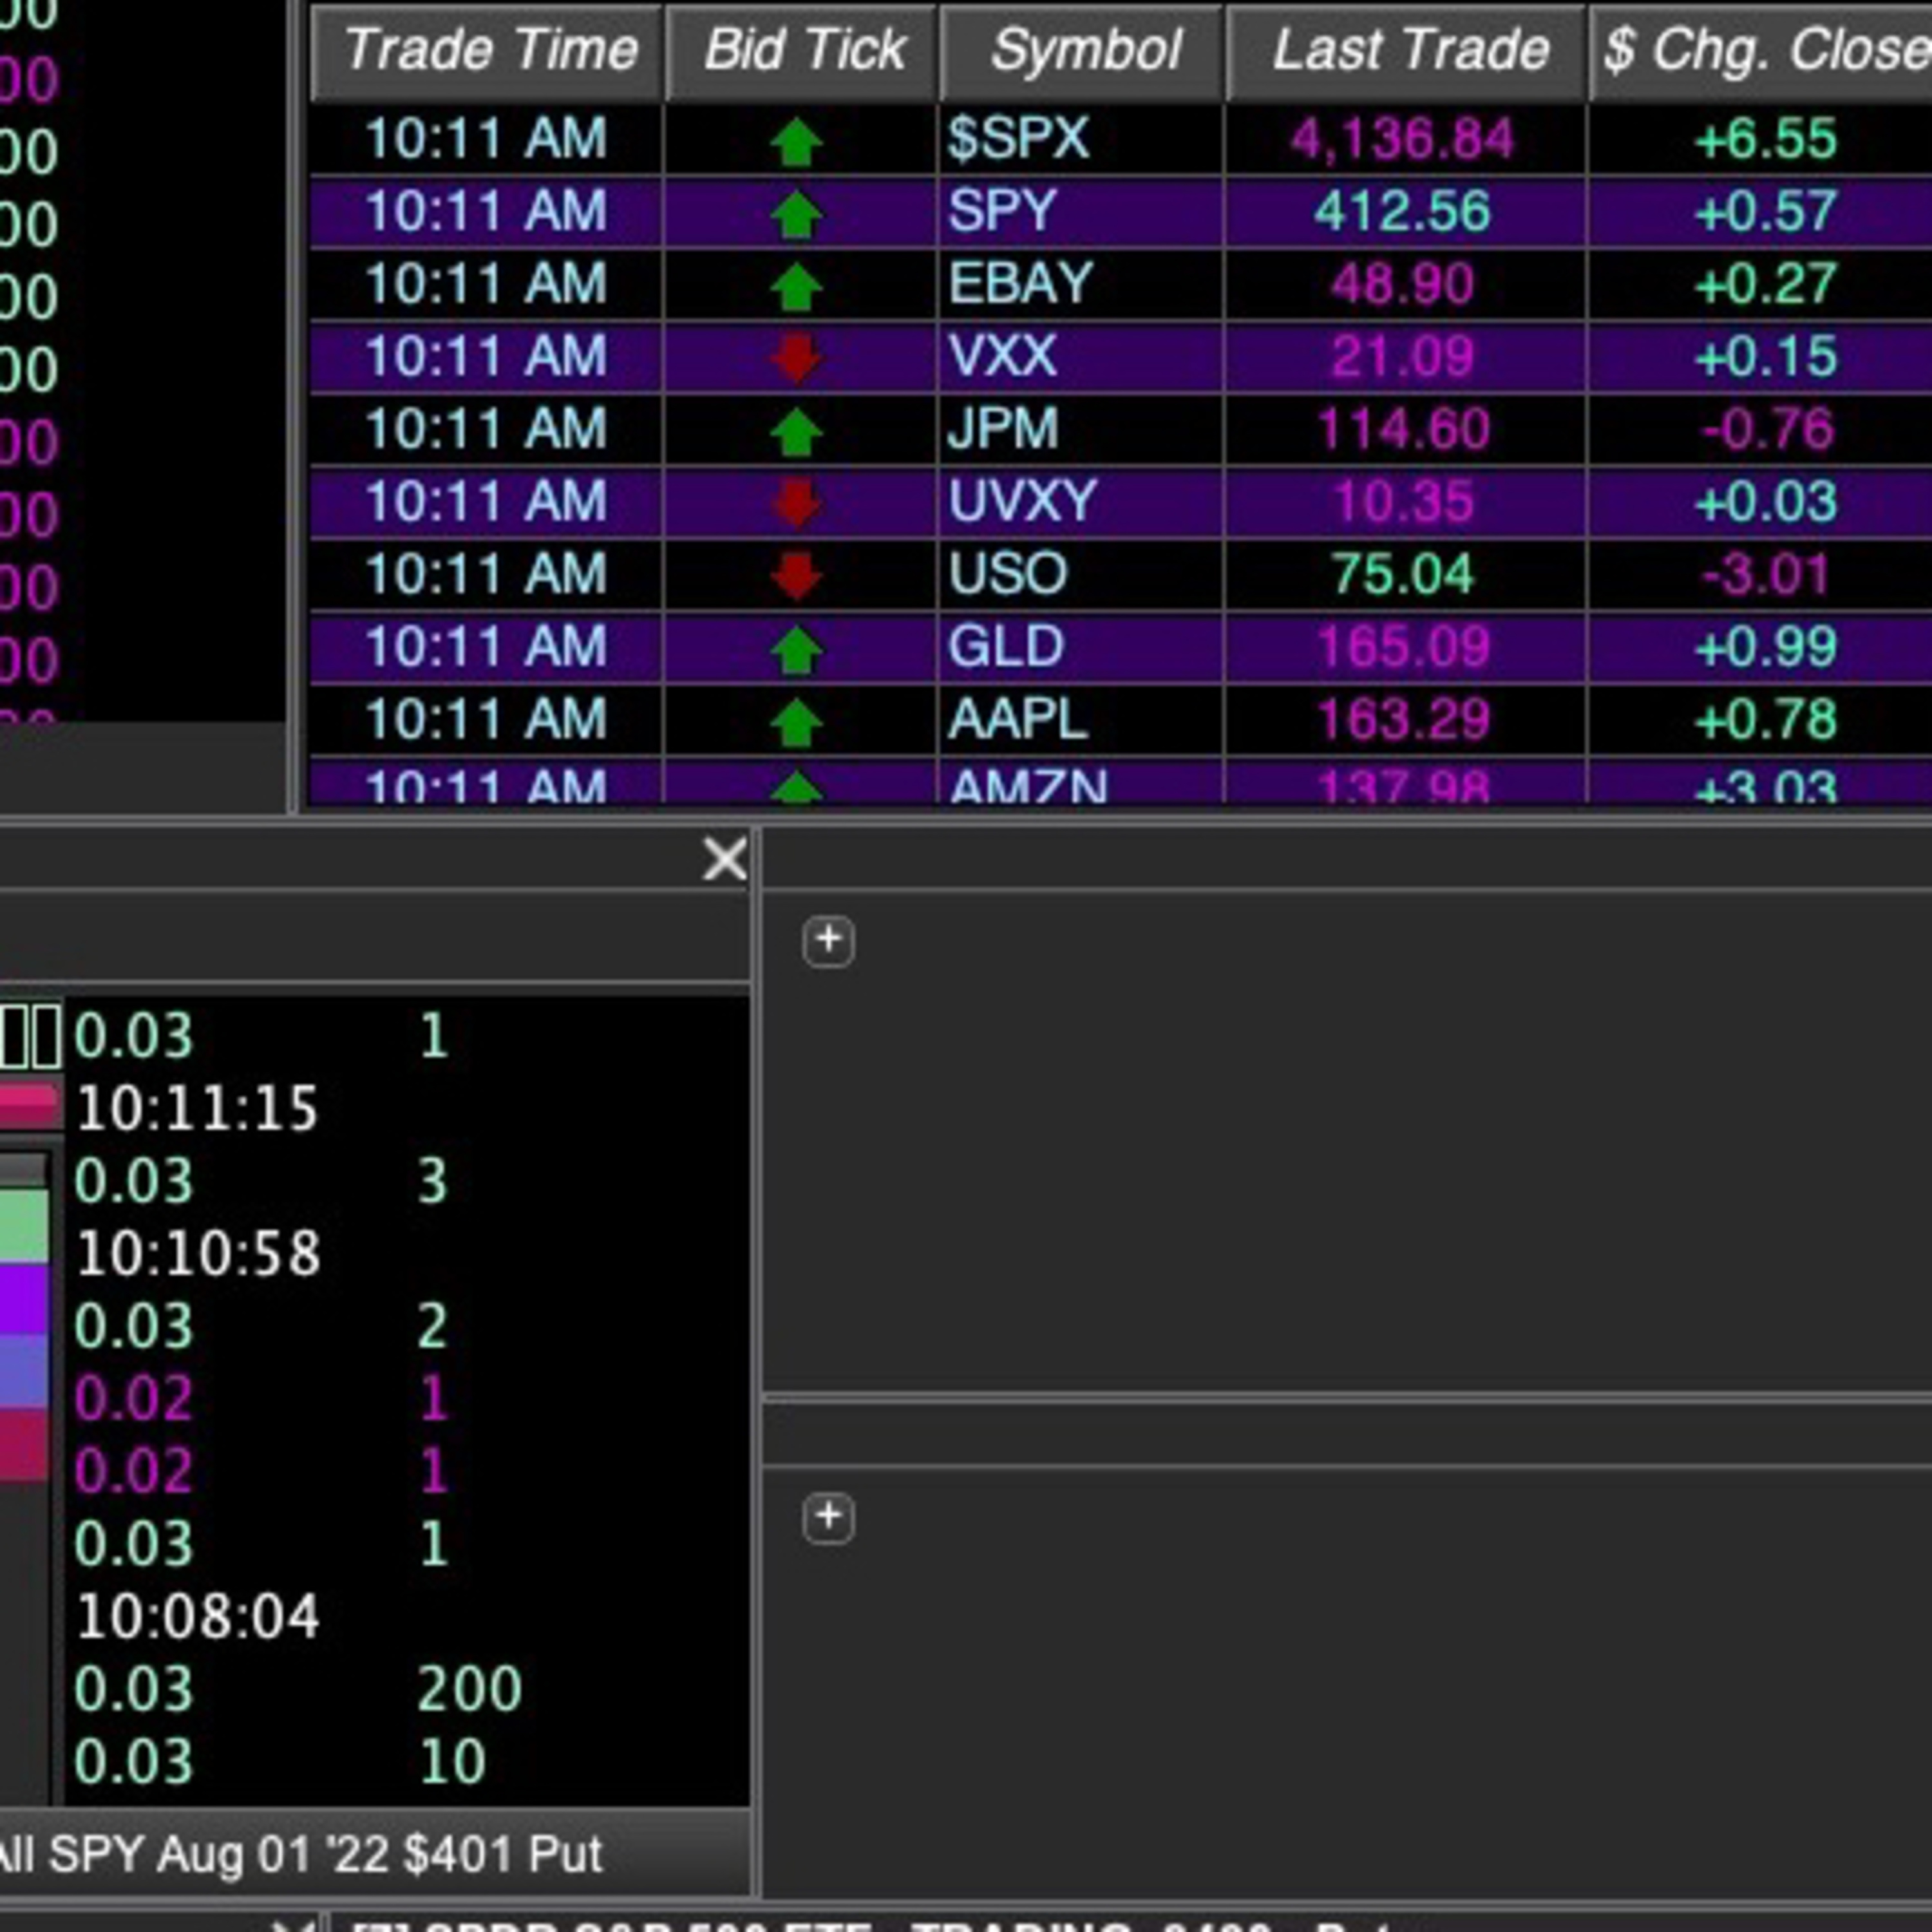Select the JPM symbol row

[1003, 429]
